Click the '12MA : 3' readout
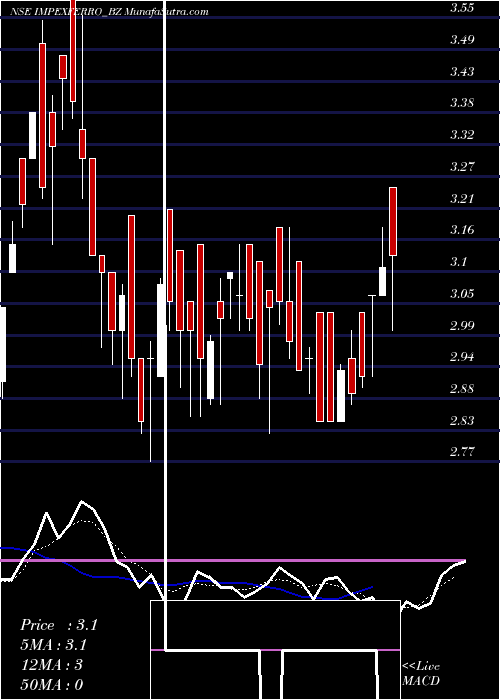 click(x=51, y=665)
